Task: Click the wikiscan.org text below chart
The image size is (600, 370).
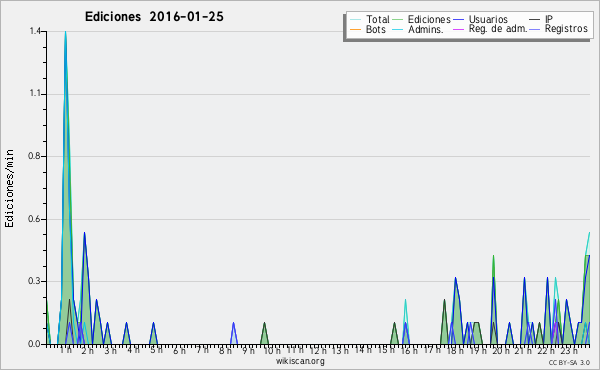Action: (300, 361)
